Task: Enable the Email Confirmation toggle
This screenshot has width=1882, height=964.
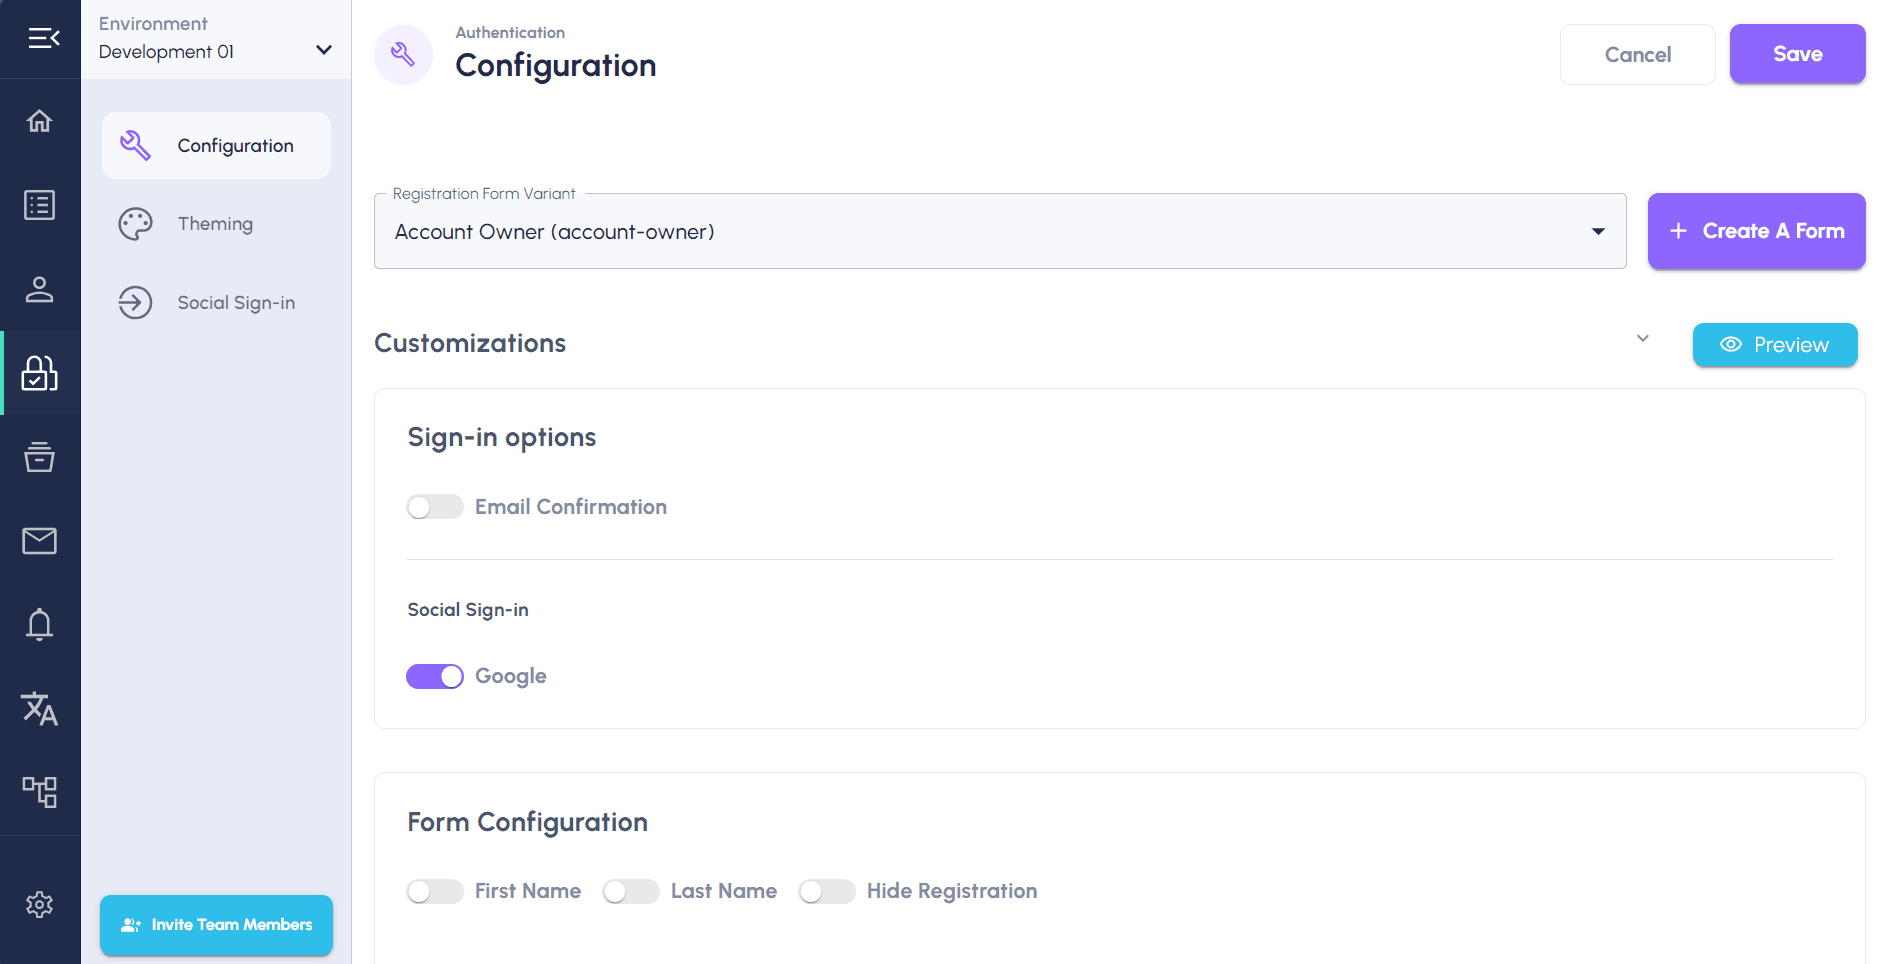Action: pos(434,507)
